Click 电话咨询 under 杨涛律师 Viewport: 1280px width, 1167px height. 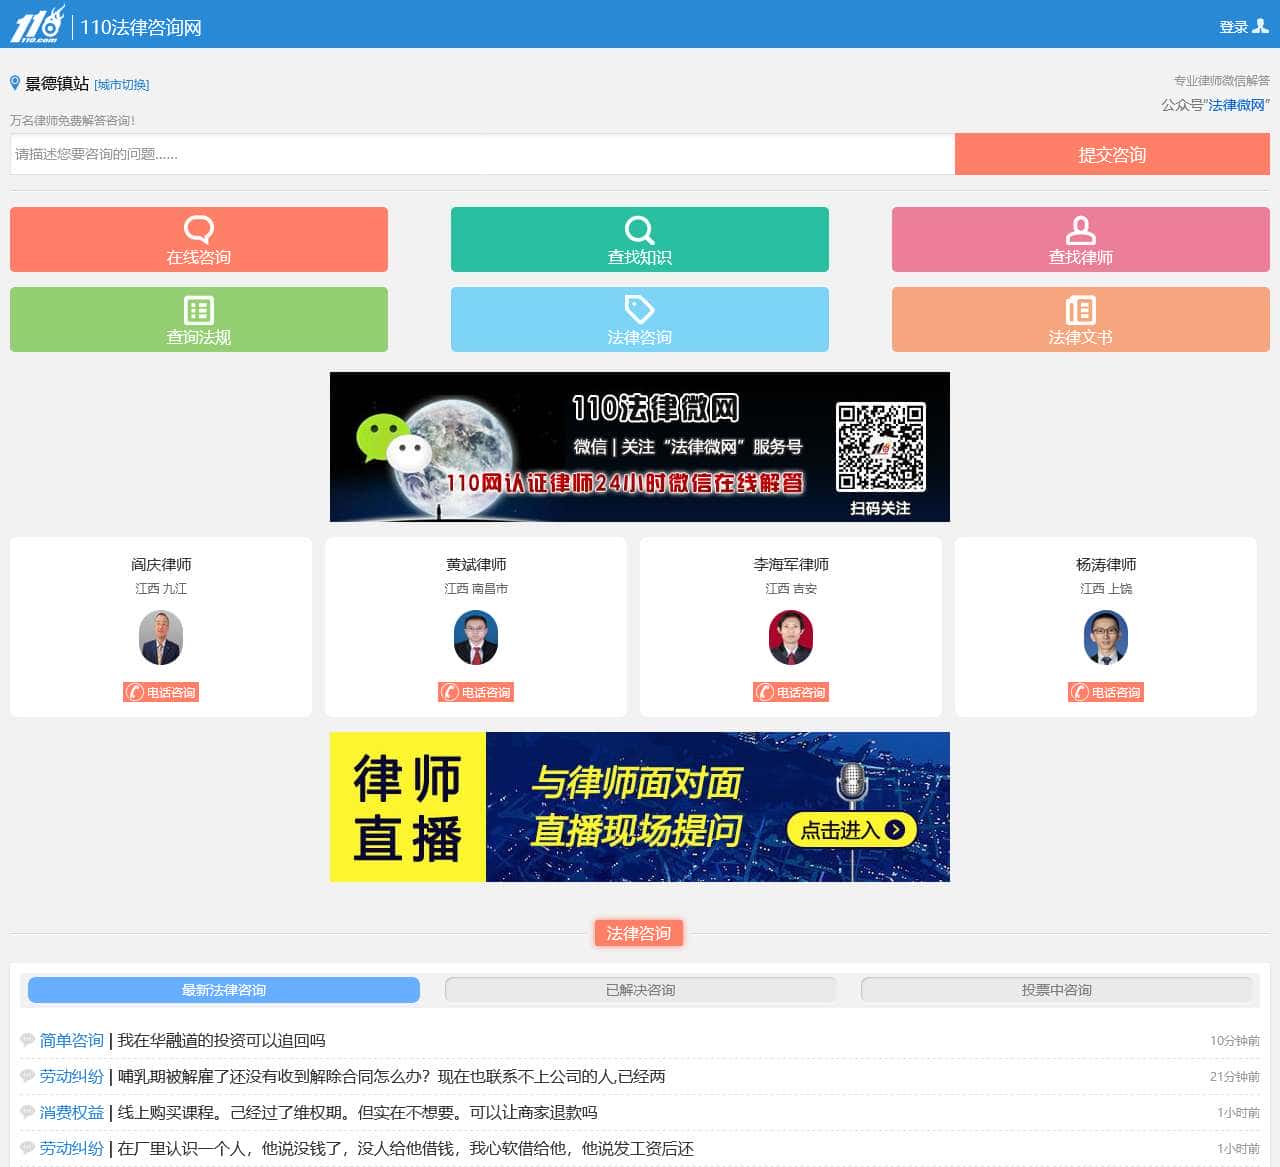tap(1106, 692)
